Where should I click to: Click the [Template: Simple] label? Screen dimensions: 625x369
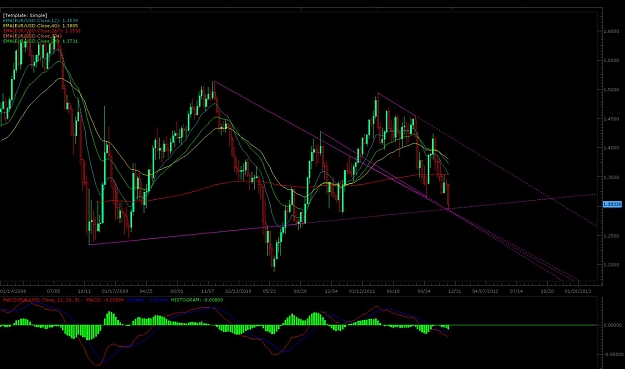click(x=25, y=15)
